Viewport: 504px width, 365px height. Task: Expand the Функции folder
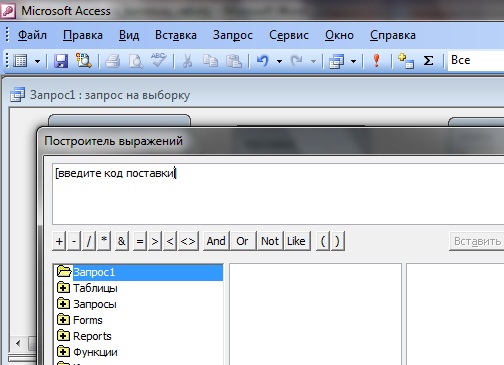(x=63, y=352)
